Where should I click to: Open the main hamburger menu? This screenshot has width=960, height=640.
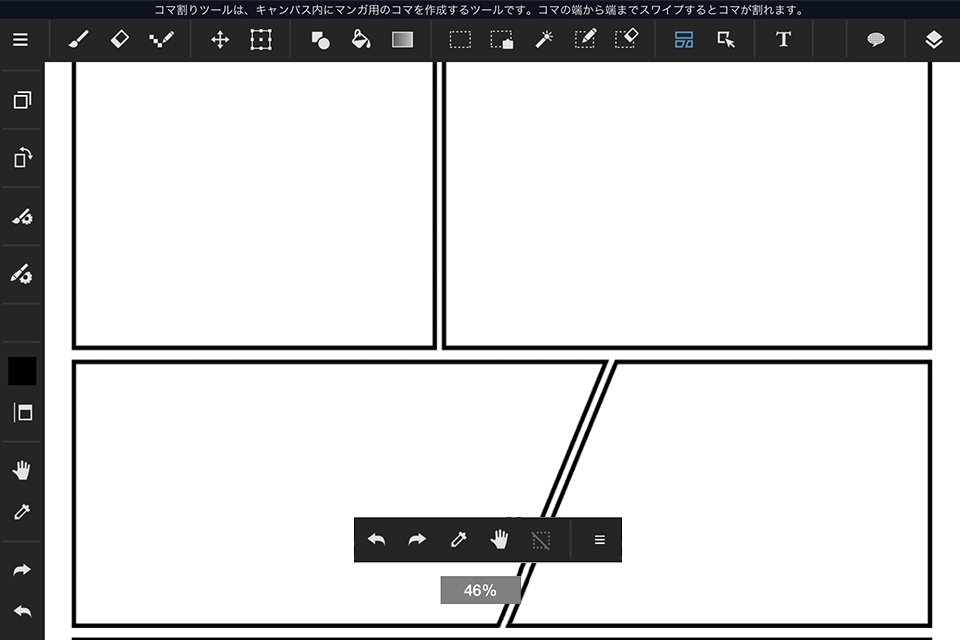(20, 40)
